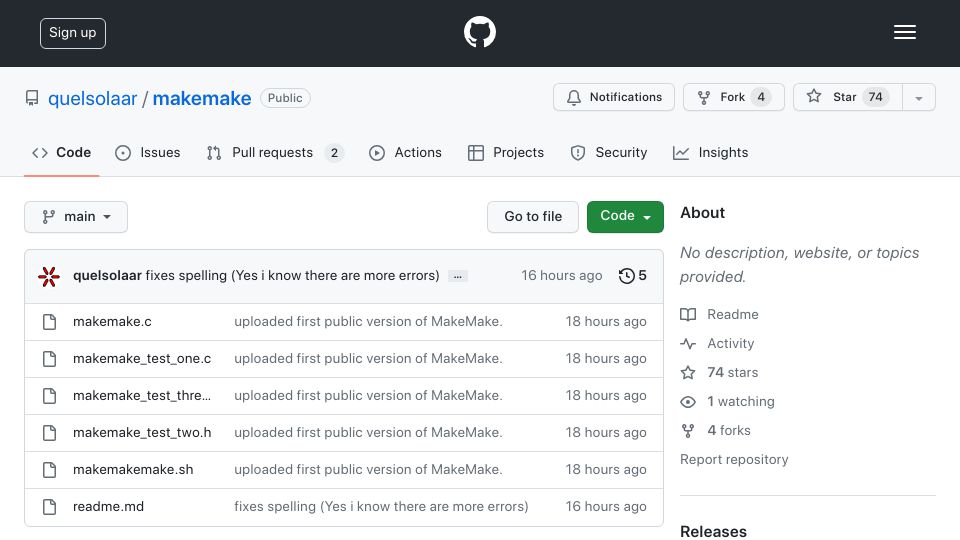Image resolution: width=960 pixels, height=540 pixels.
Task: Click the Go to file button
Action: tap(533, 217)
